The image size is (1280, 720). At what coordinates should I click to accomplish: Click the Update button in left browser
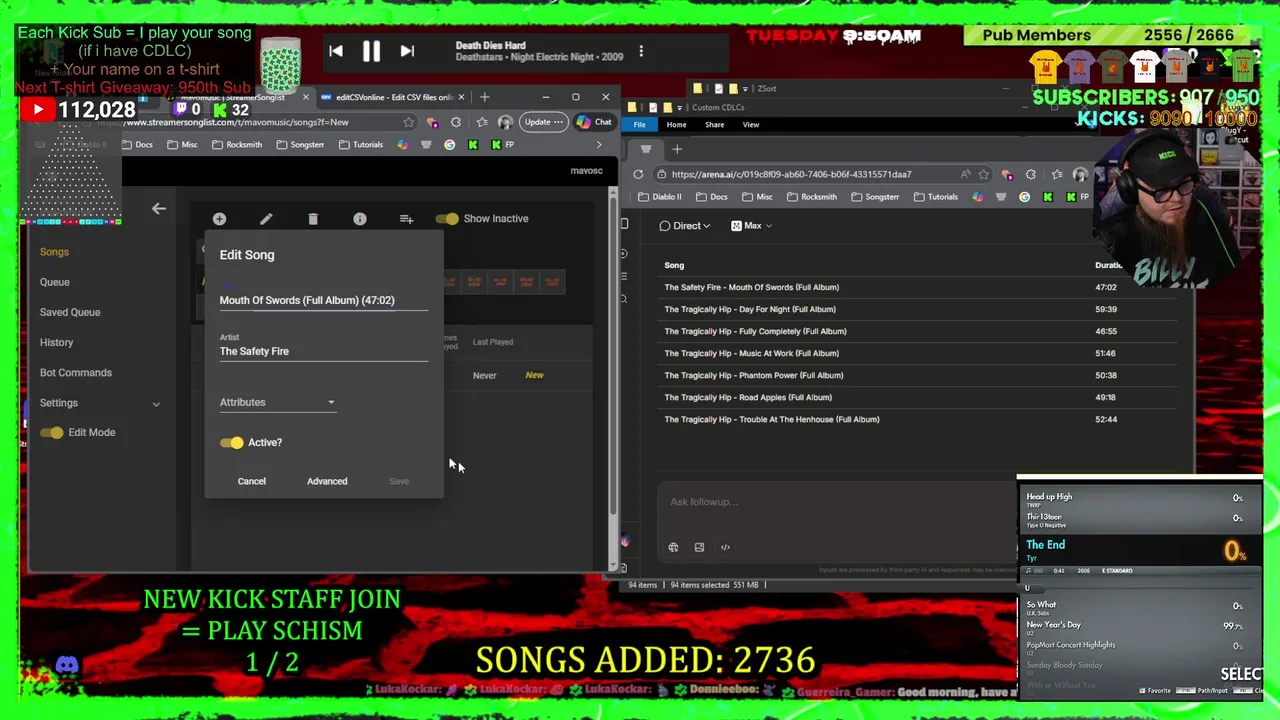pos(543,122)
